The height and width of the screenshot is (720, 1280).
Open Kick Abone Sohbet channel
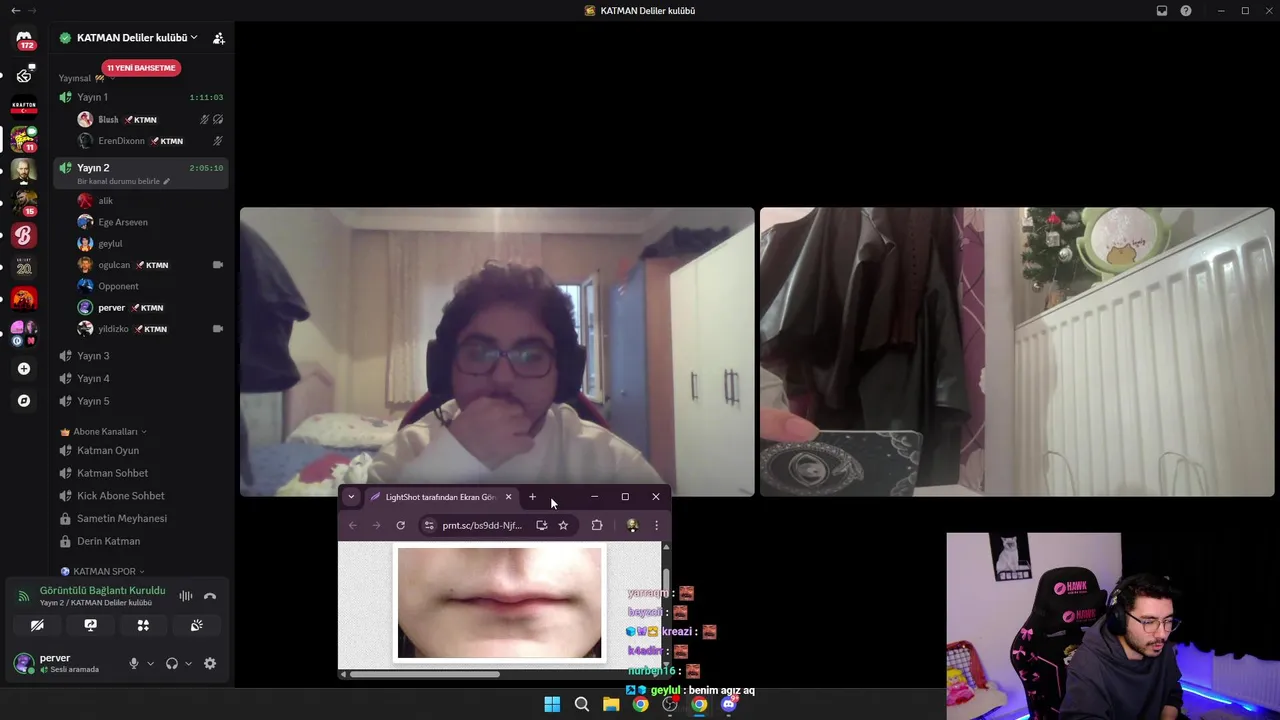point(141,496)
